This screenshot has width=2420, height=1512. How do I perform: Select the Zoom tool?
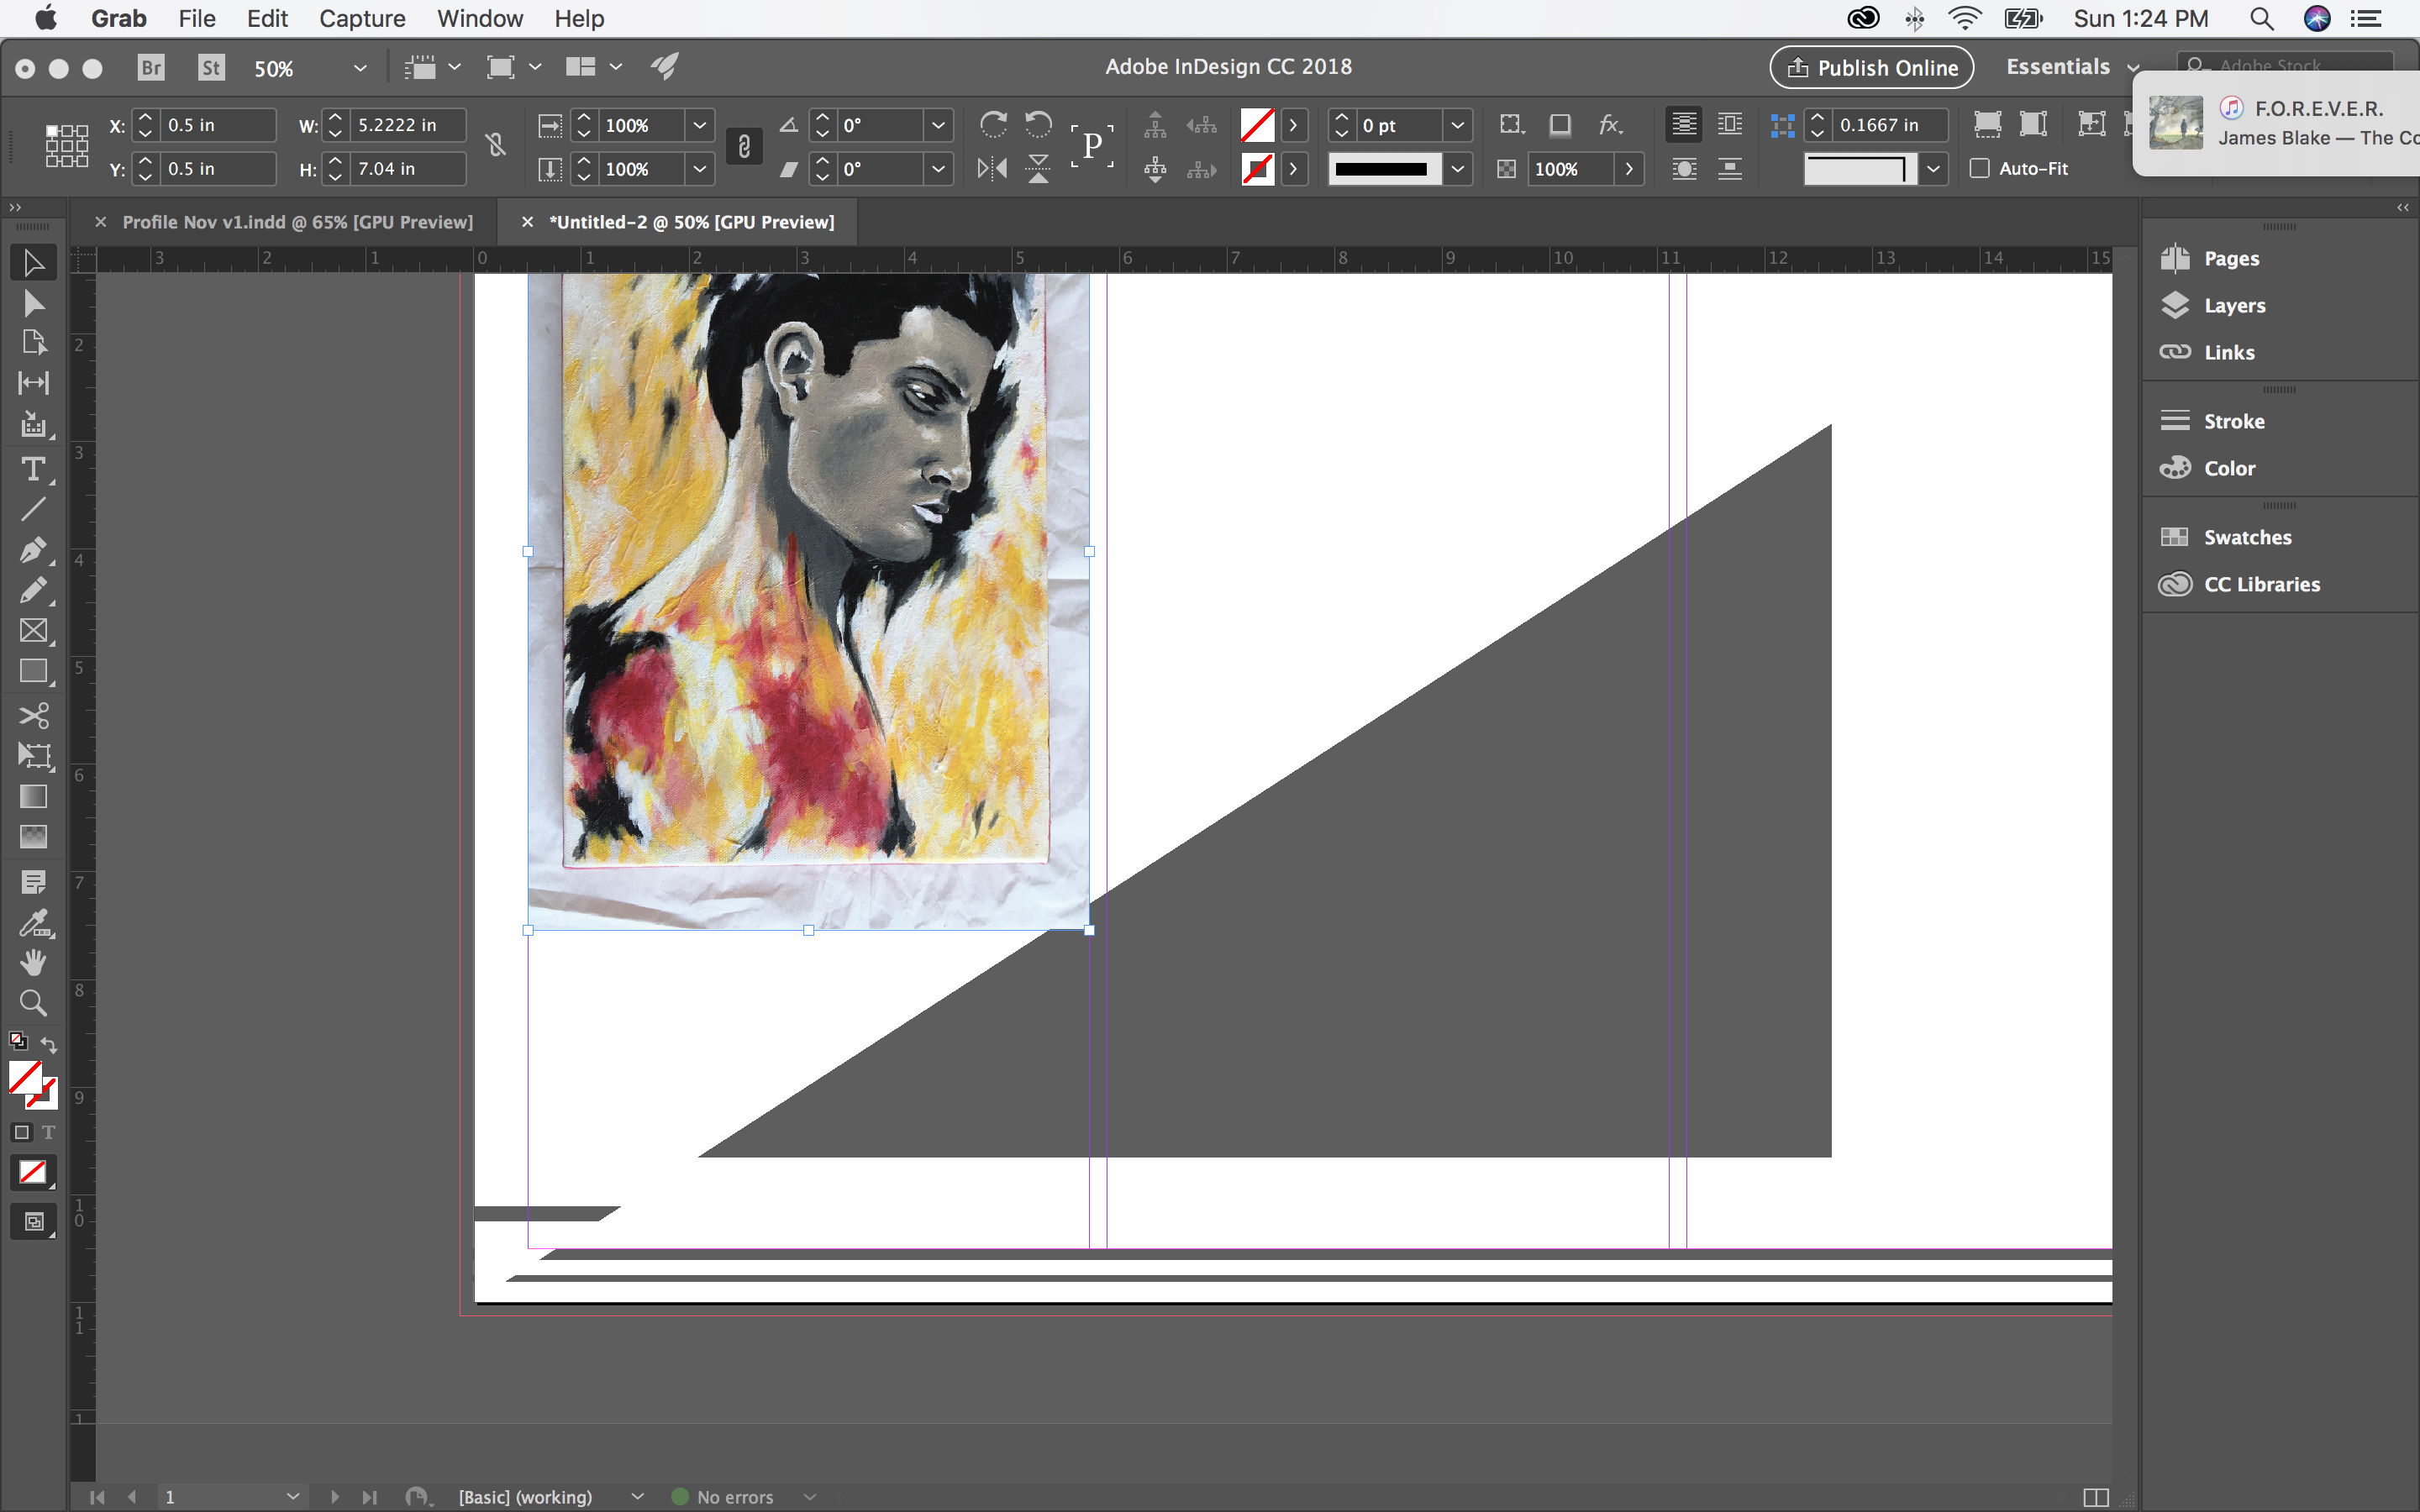(34, 1003)
